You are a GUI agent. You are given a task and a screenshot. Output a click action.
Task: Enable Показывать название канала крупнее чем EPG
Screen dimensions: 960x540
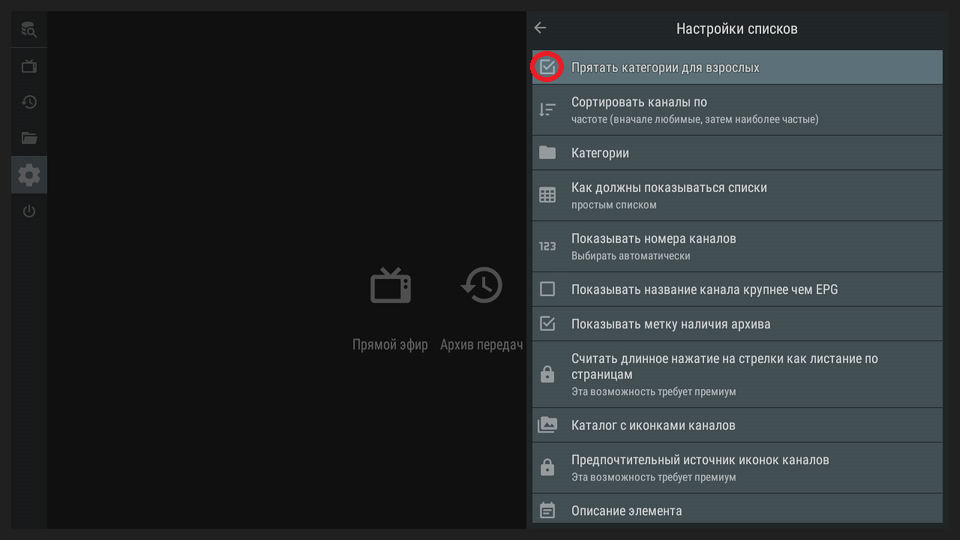[547, 289]
